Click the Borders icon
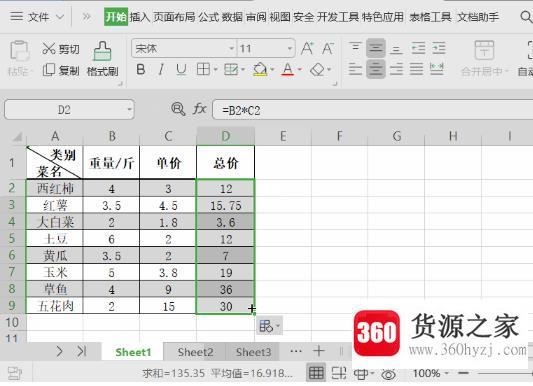The height and width of the screenshot is (386, 533). point(203,70)
